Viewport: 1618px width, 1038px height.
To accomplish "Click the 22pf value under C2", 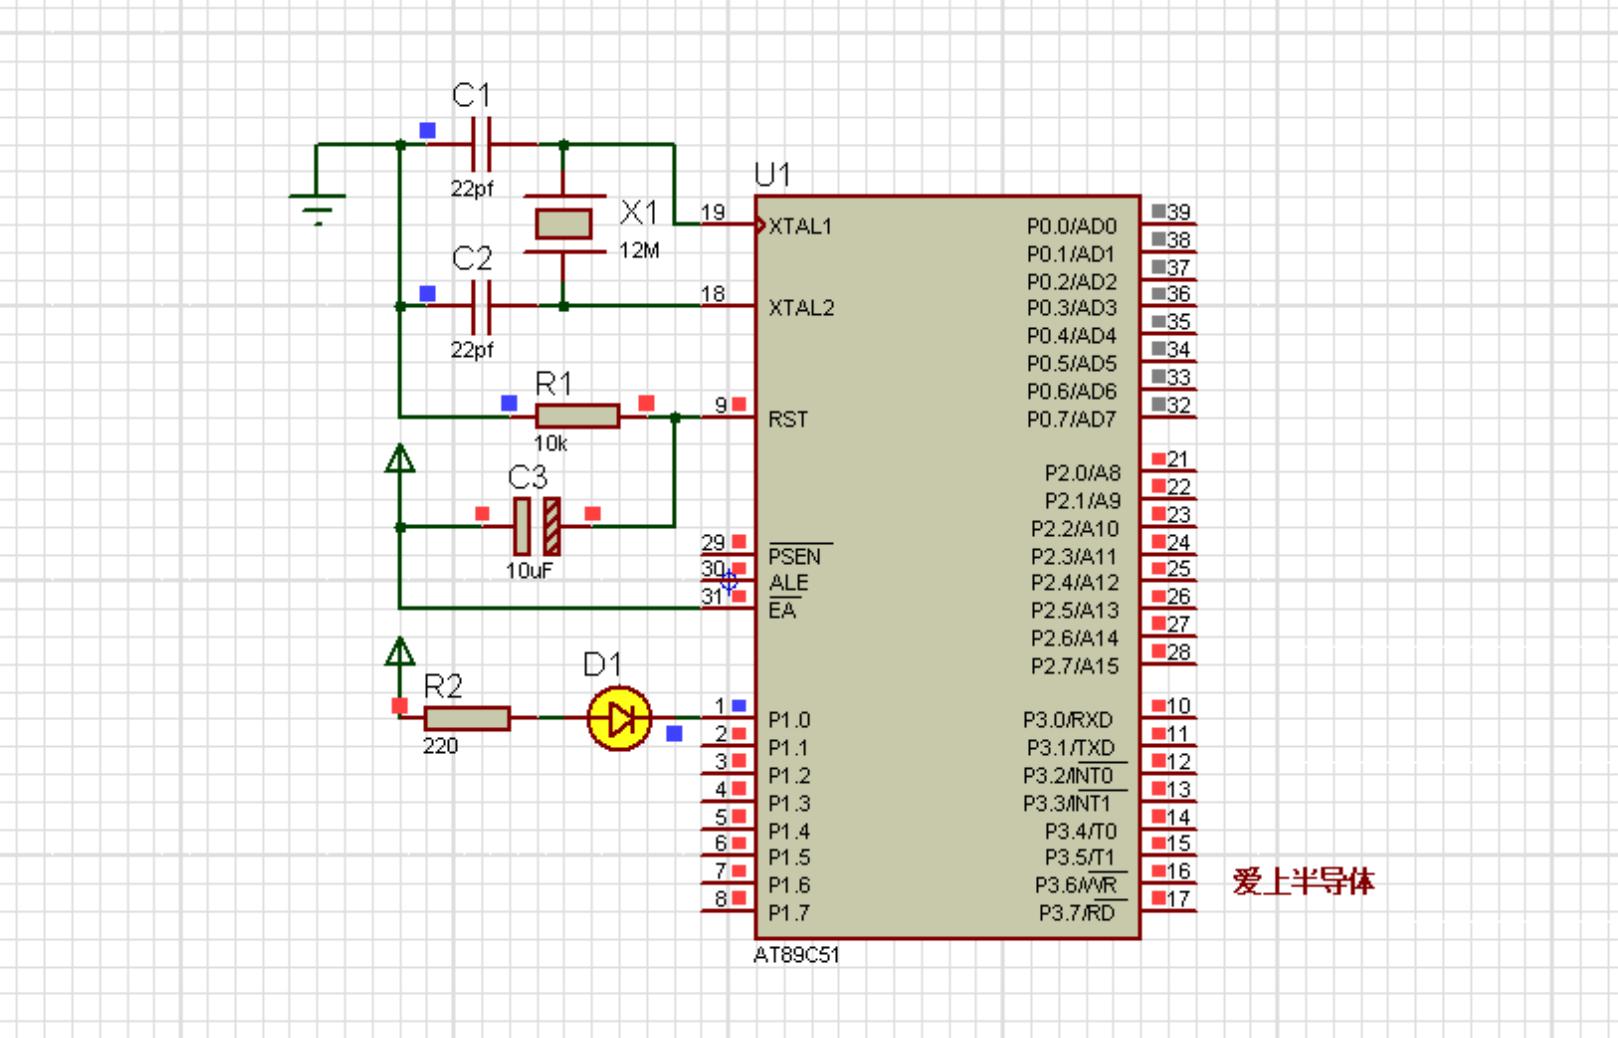I will 472,350.
